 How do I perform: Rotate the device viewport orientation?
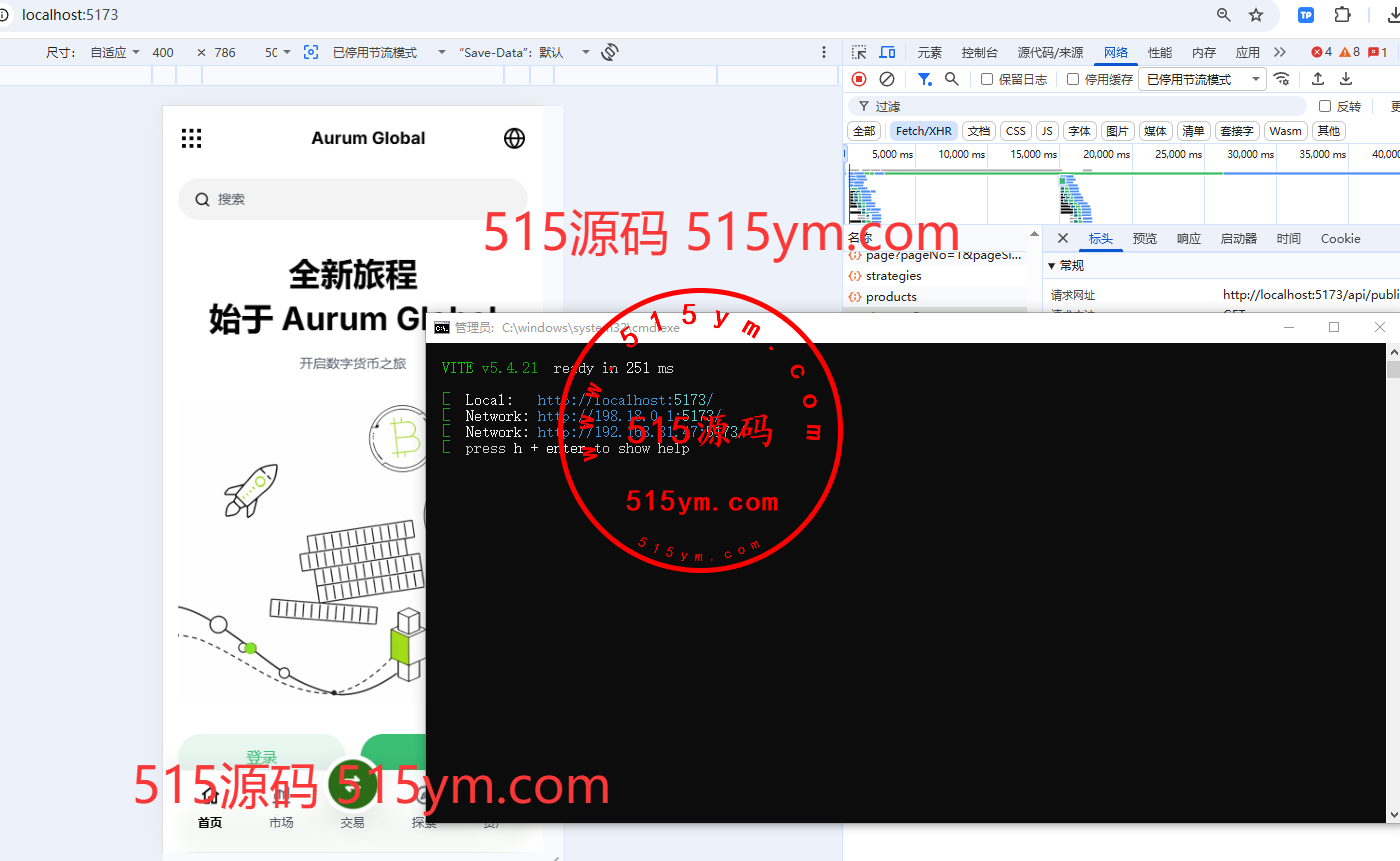610,52
